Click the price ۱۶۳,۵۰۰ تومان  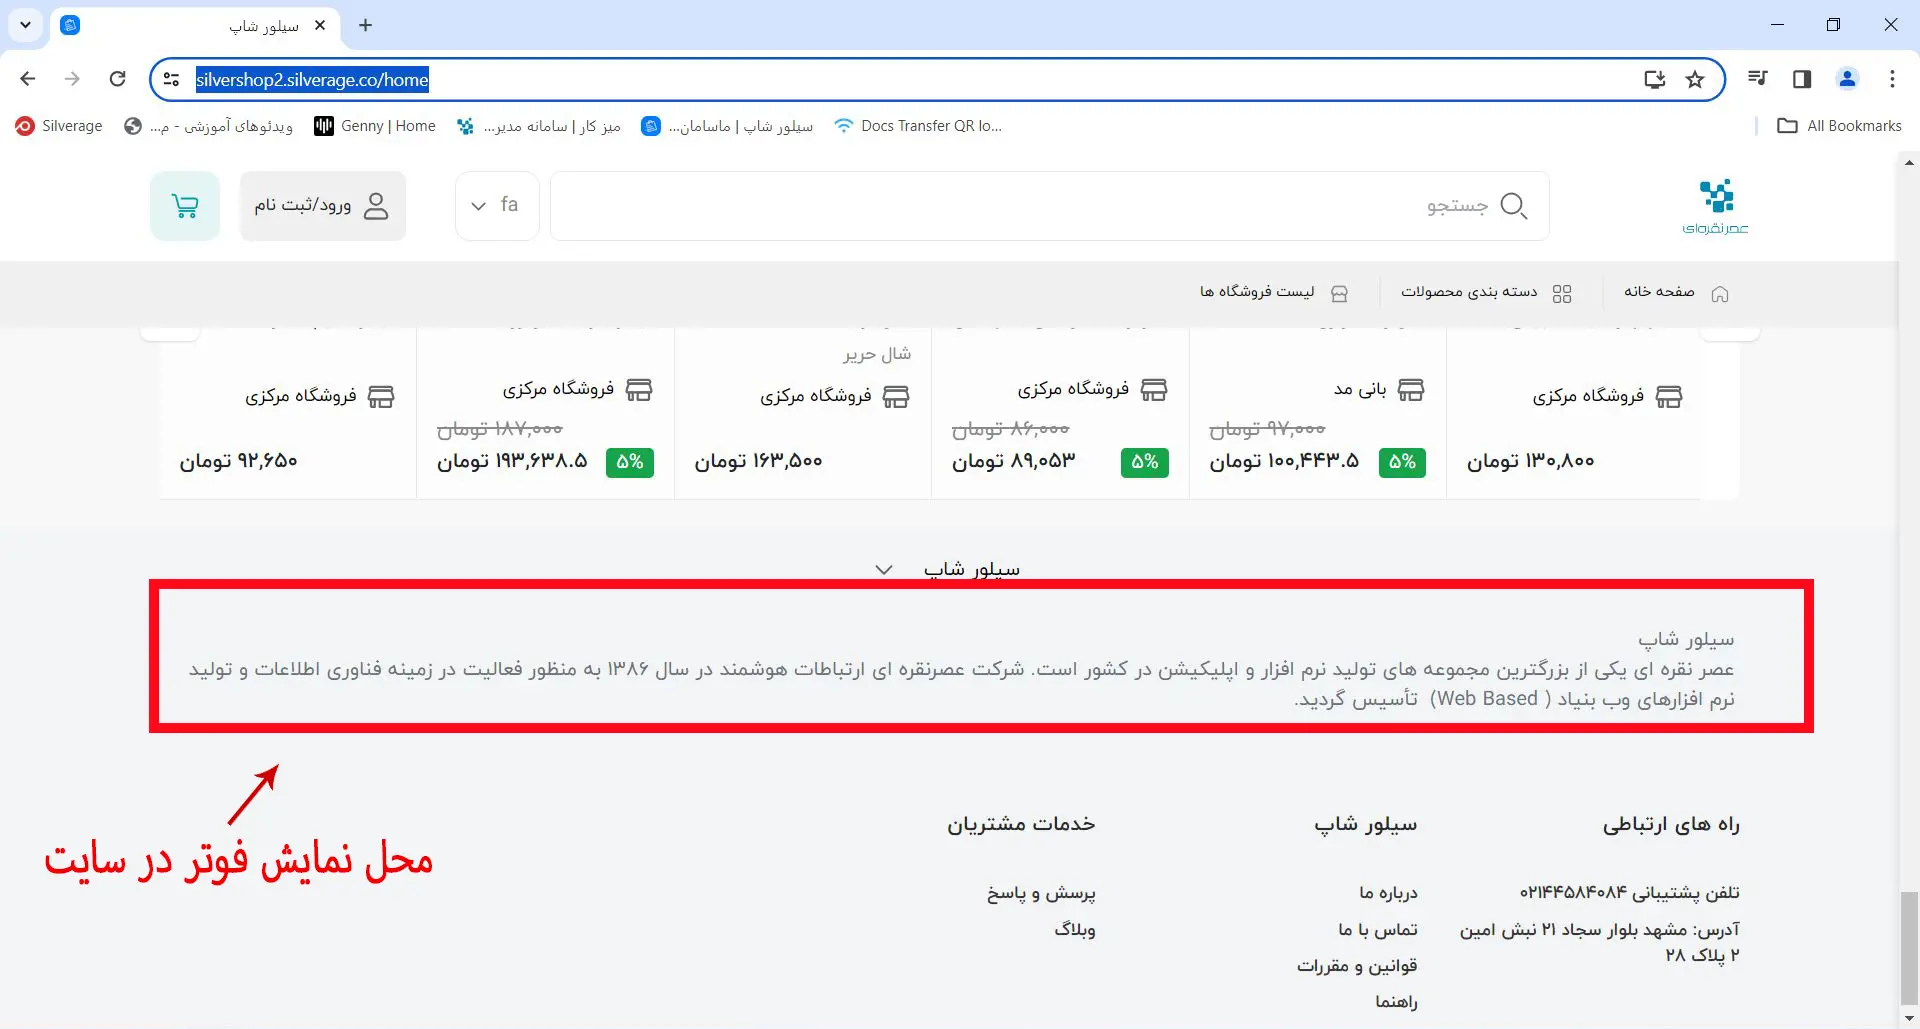coord(759,461)
